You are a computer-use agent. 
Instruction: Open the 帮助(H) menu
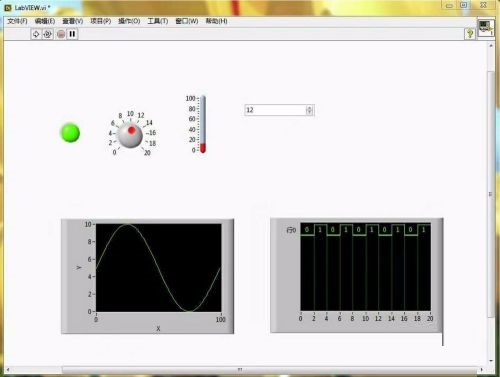[216, 21]
